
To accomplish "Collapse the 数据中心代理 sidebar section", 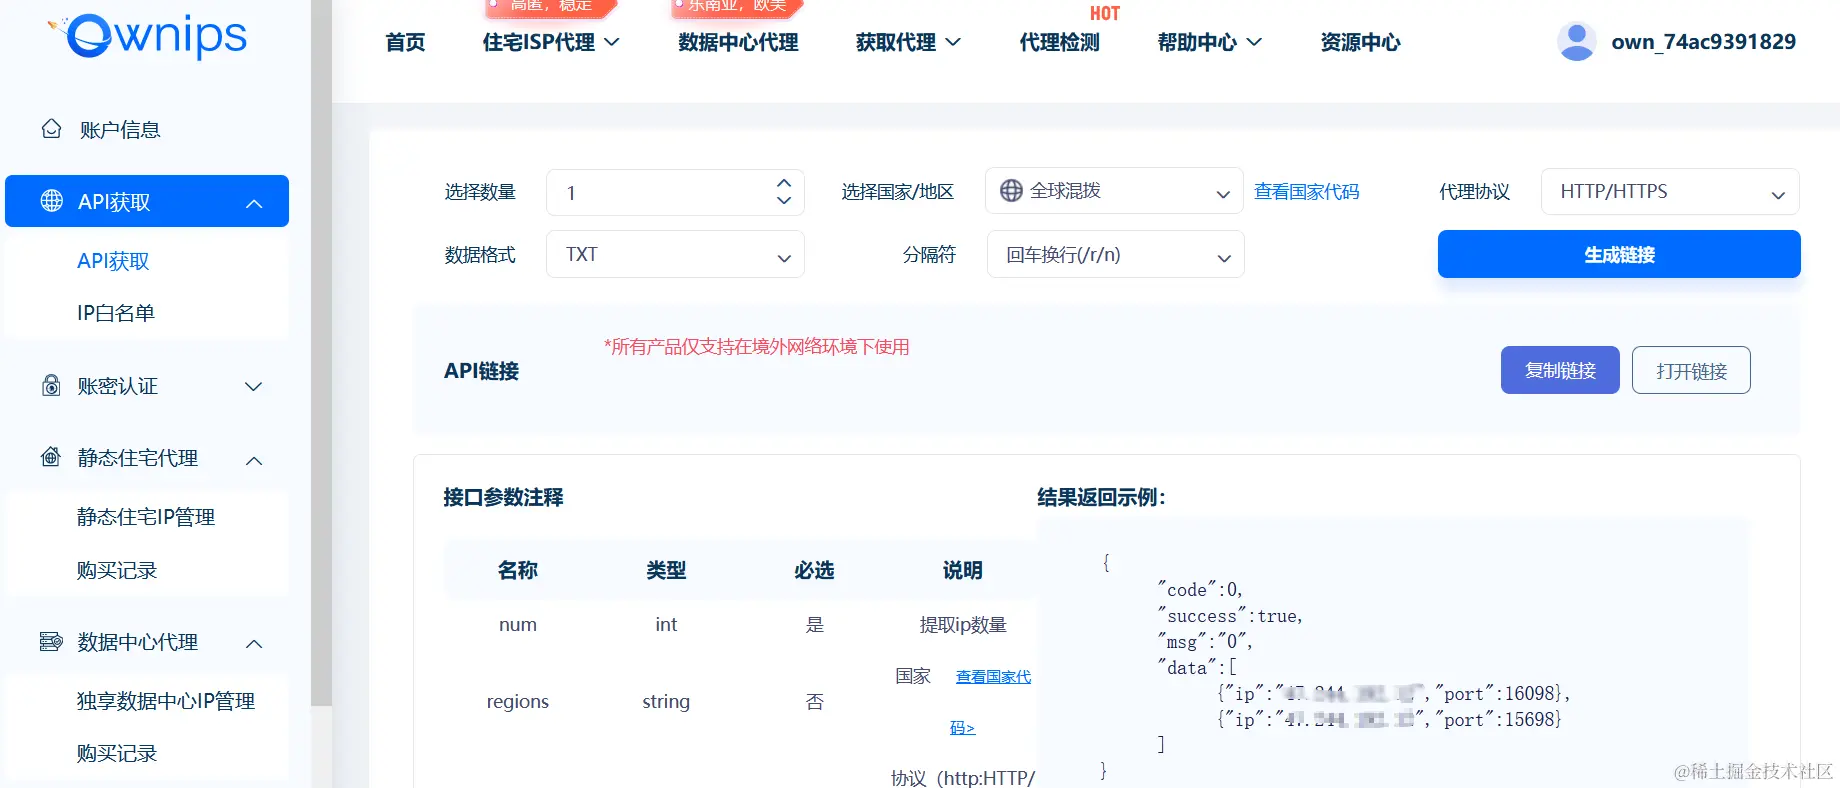I will click(x=254, y=643).
